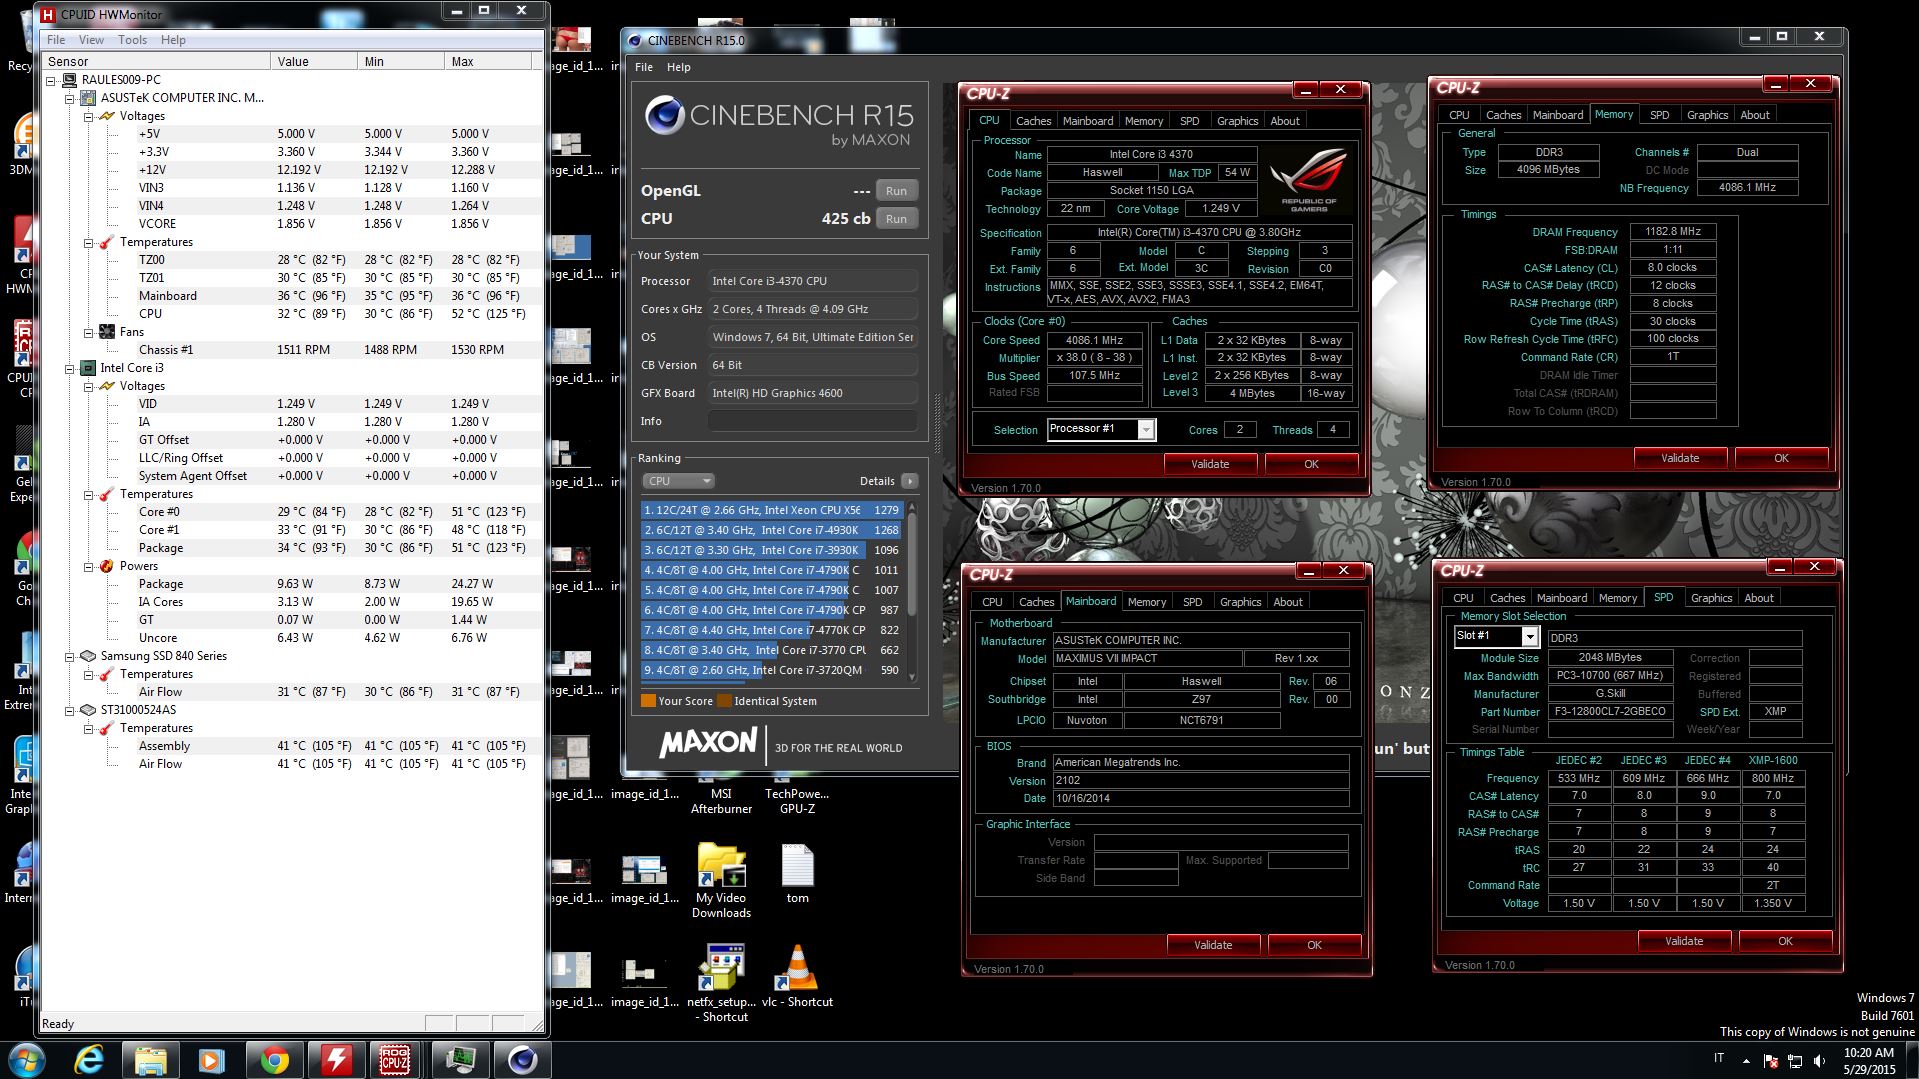Screen dimensions: 1919x1079
Task: Select the netfx_setup shortcut icon
Action: click(721, 968)
